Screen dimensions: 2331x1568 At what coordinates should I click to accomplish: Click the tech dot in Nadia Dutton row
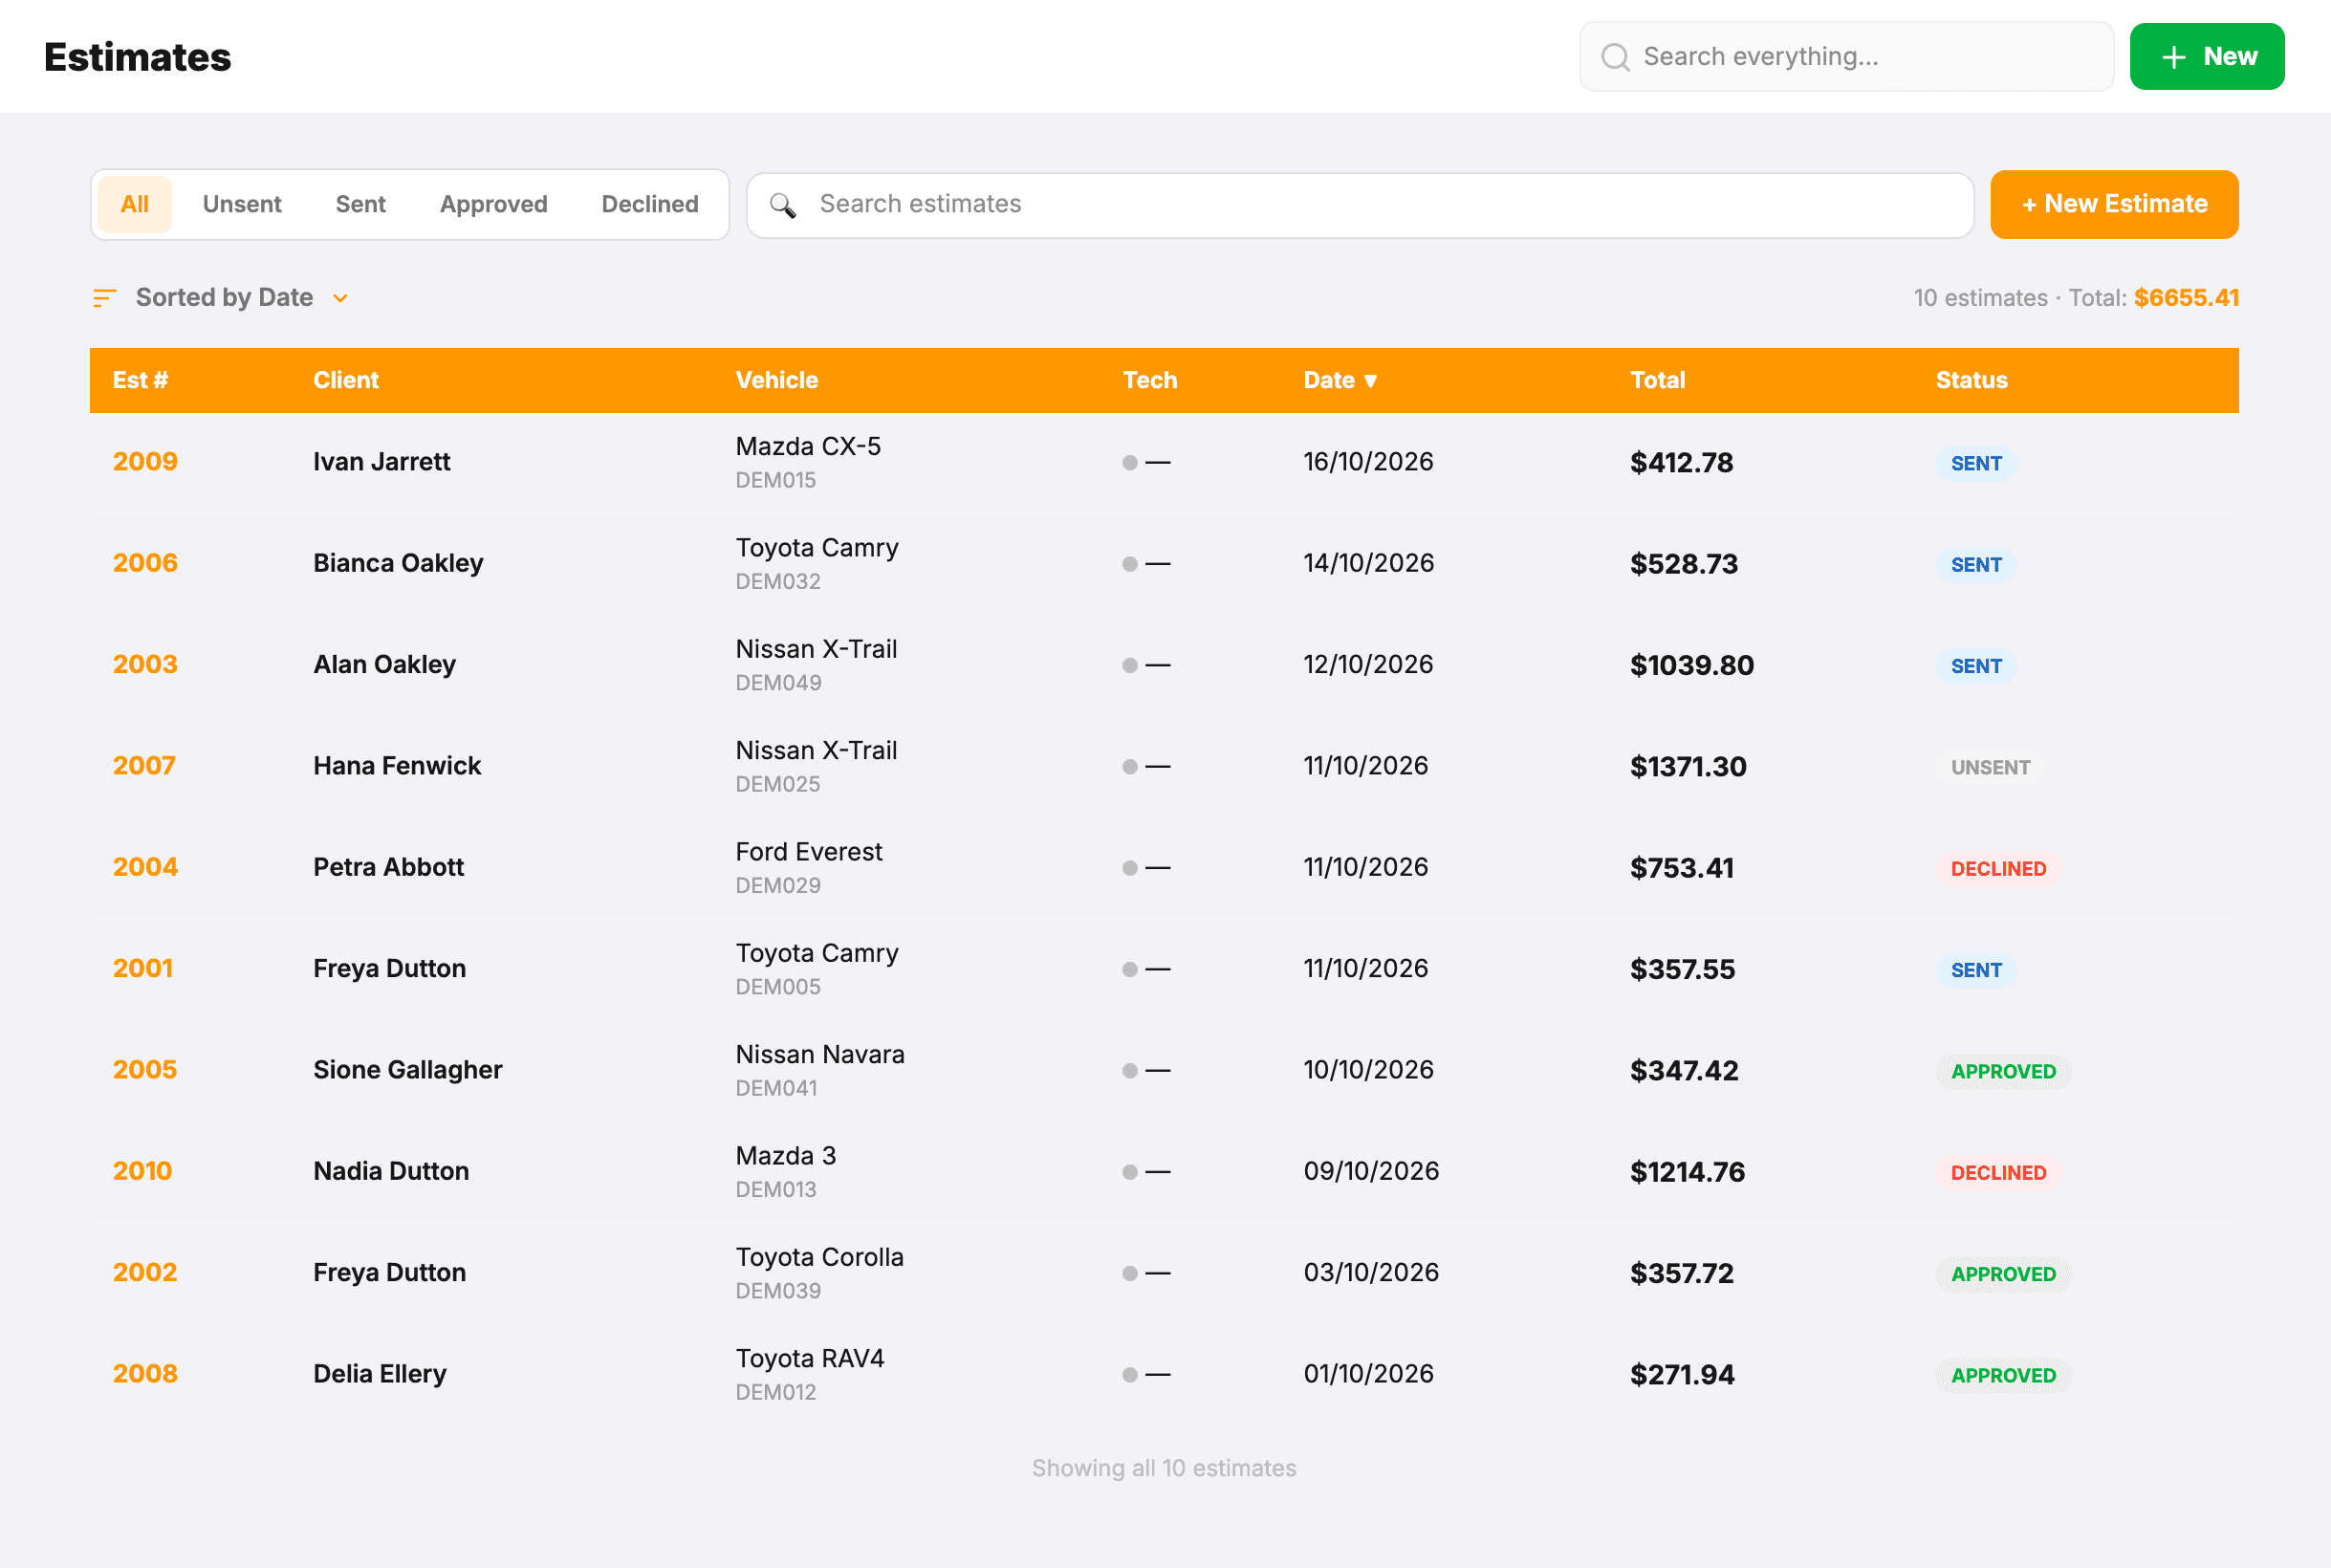click(x=1130, y=1172)
